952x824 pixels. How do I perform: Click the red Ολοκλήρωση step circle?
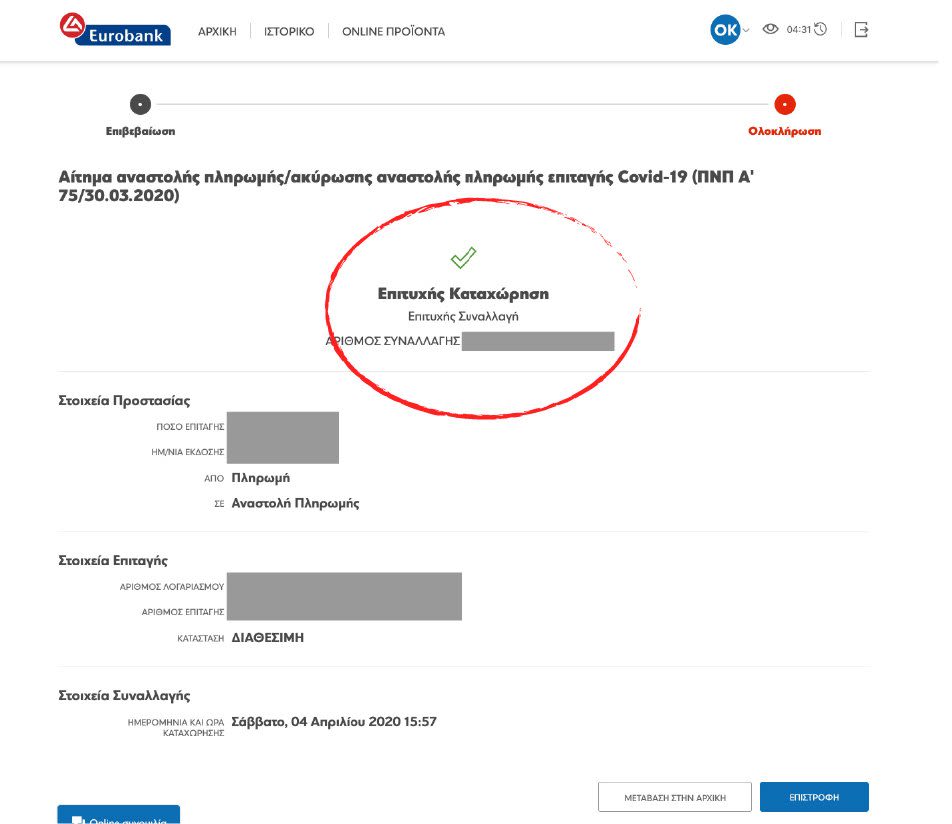785,104
